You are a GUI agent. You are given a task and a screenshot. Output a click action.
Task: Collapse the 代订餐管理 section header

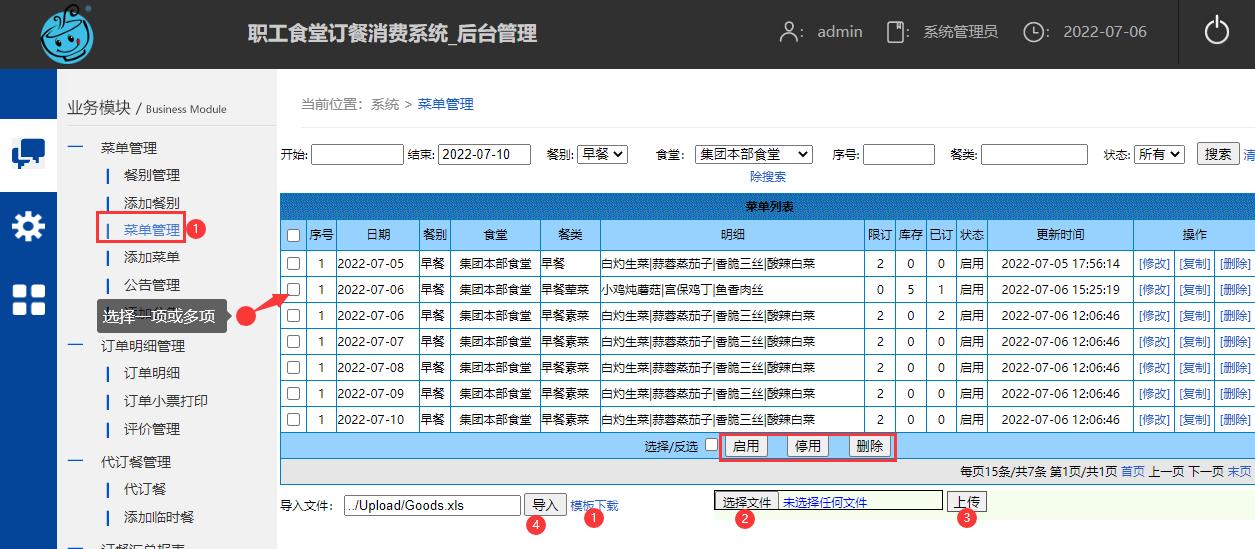[136, 462]
